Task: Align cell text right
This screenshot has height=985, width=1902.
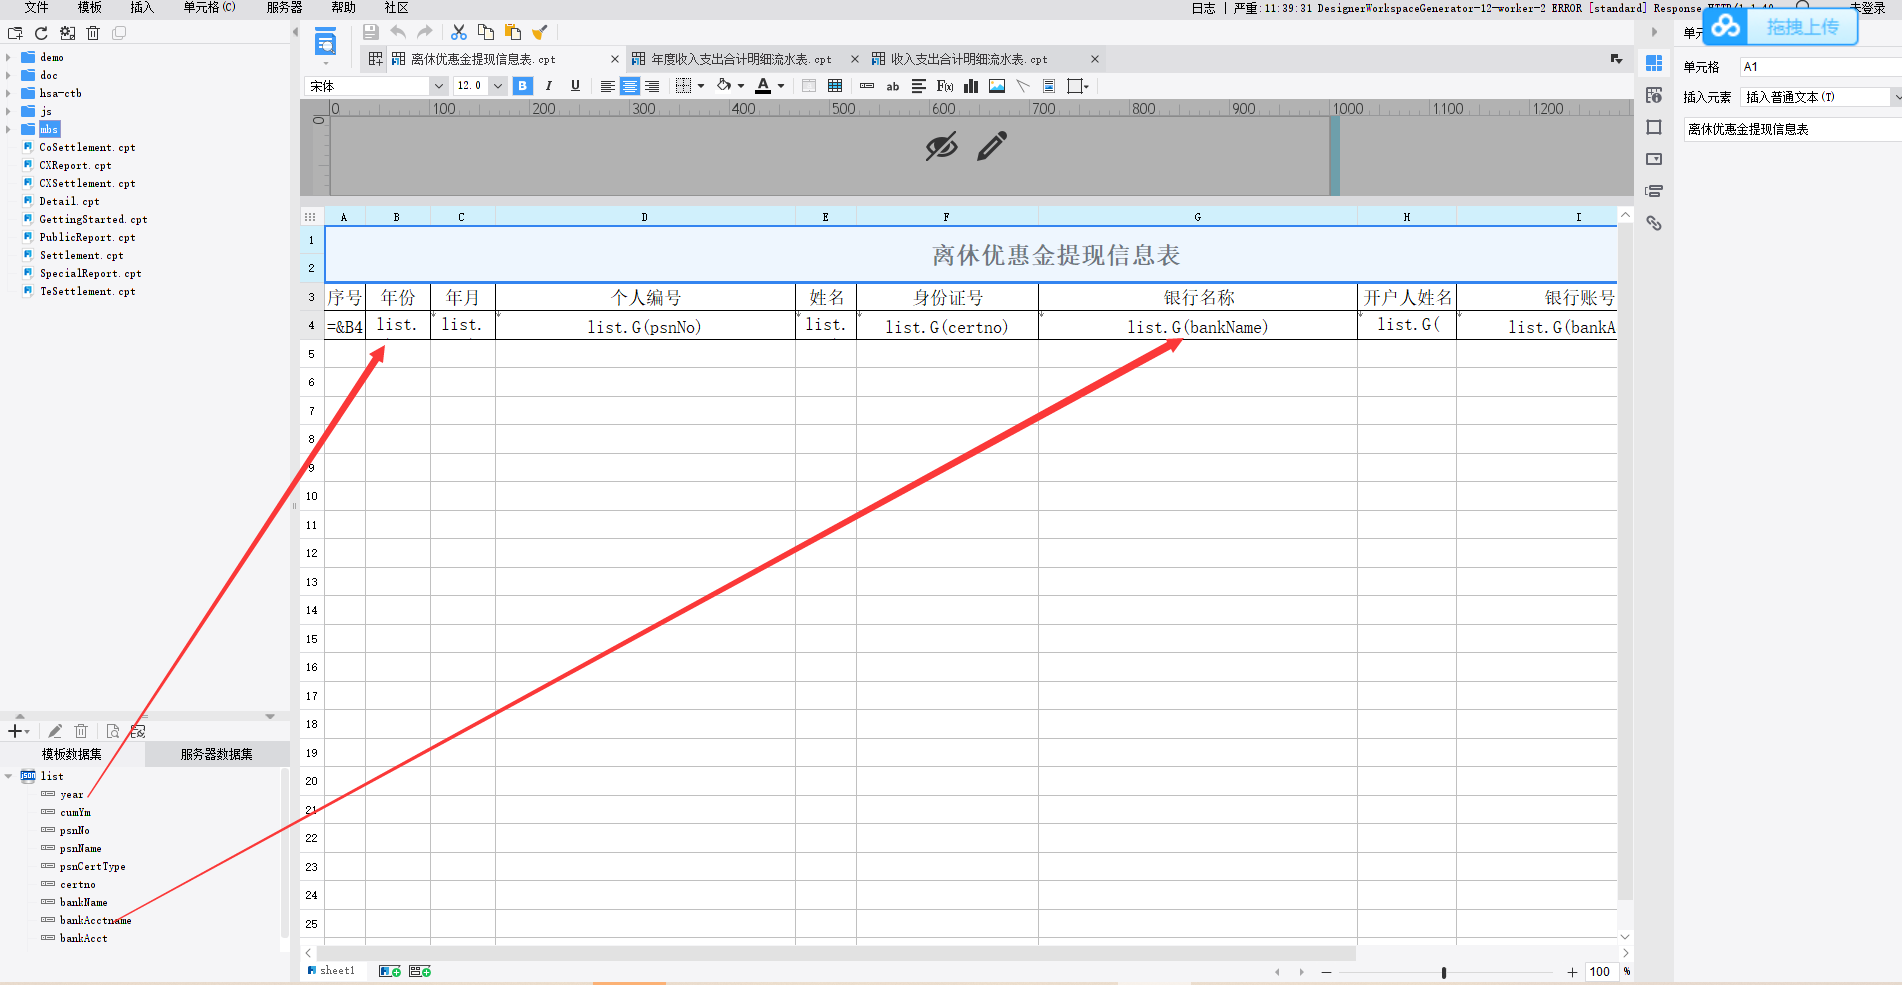Action: pos(652,86)
